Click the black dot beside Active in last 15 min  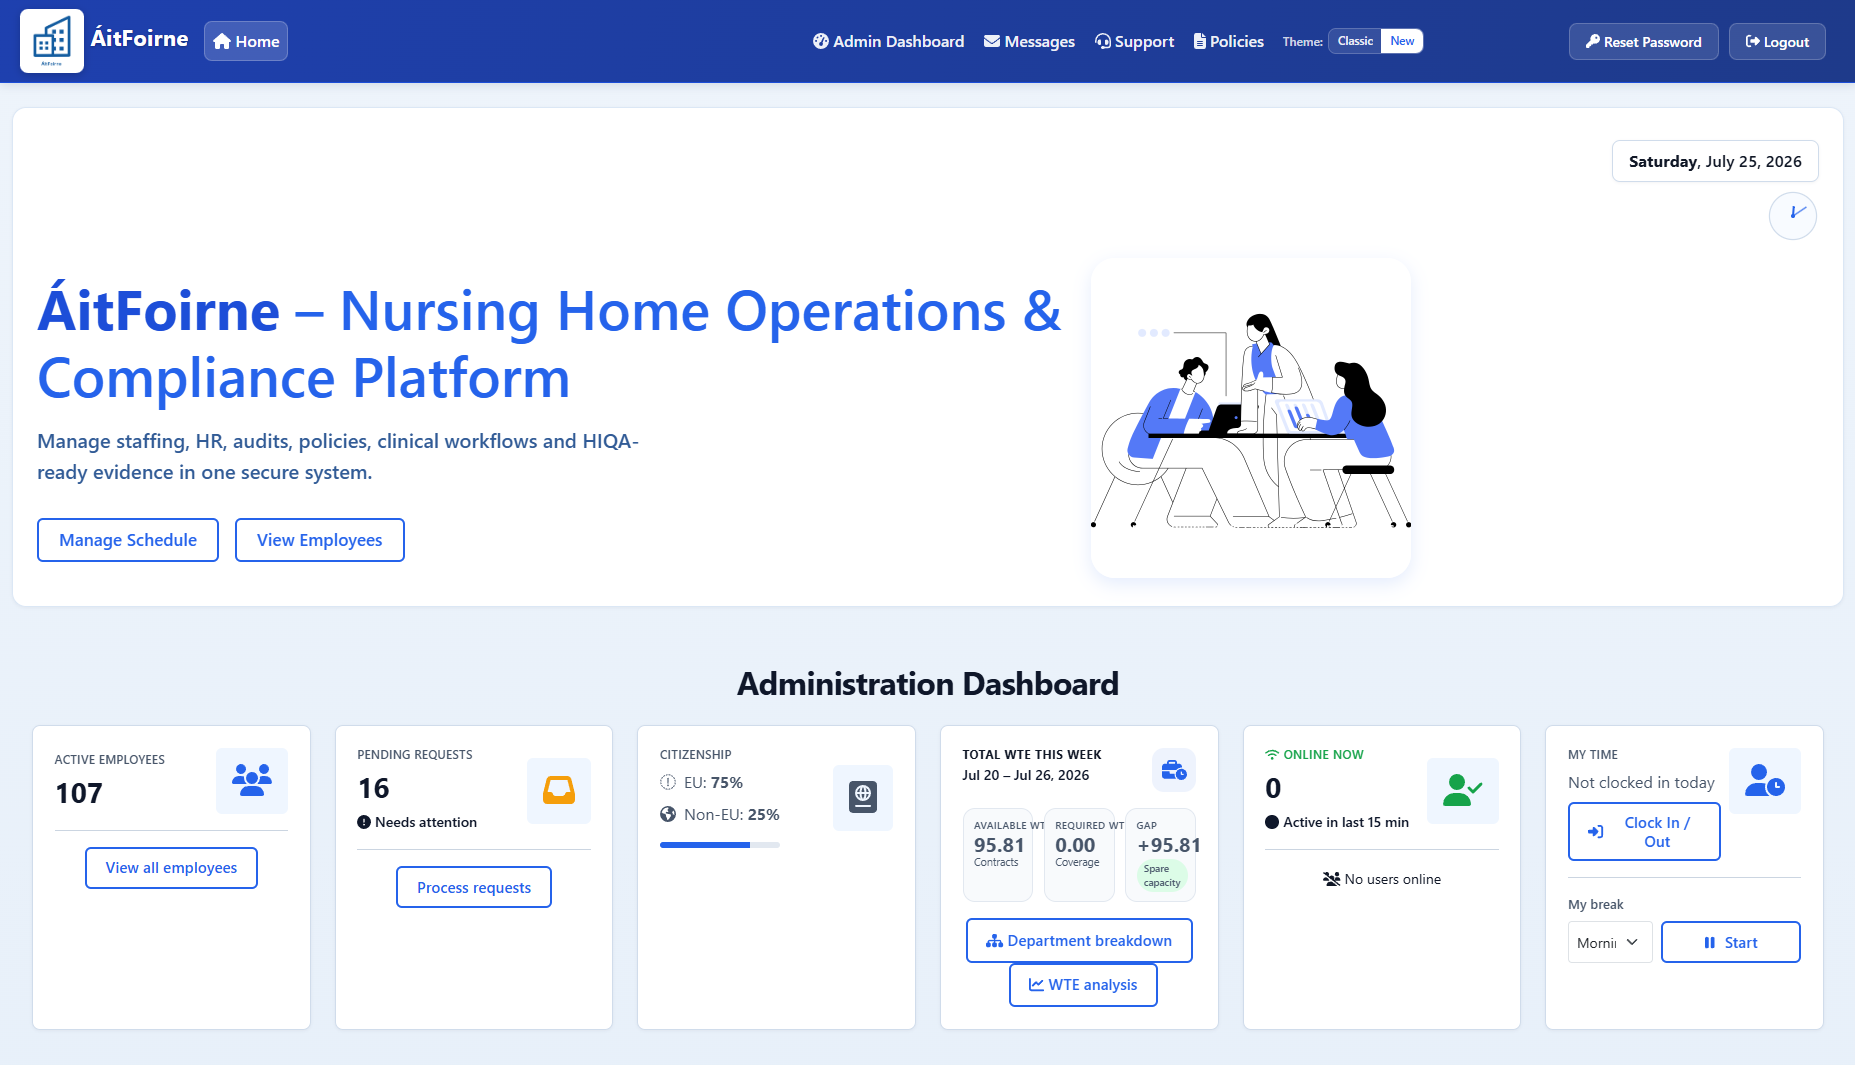[1272, 822]
